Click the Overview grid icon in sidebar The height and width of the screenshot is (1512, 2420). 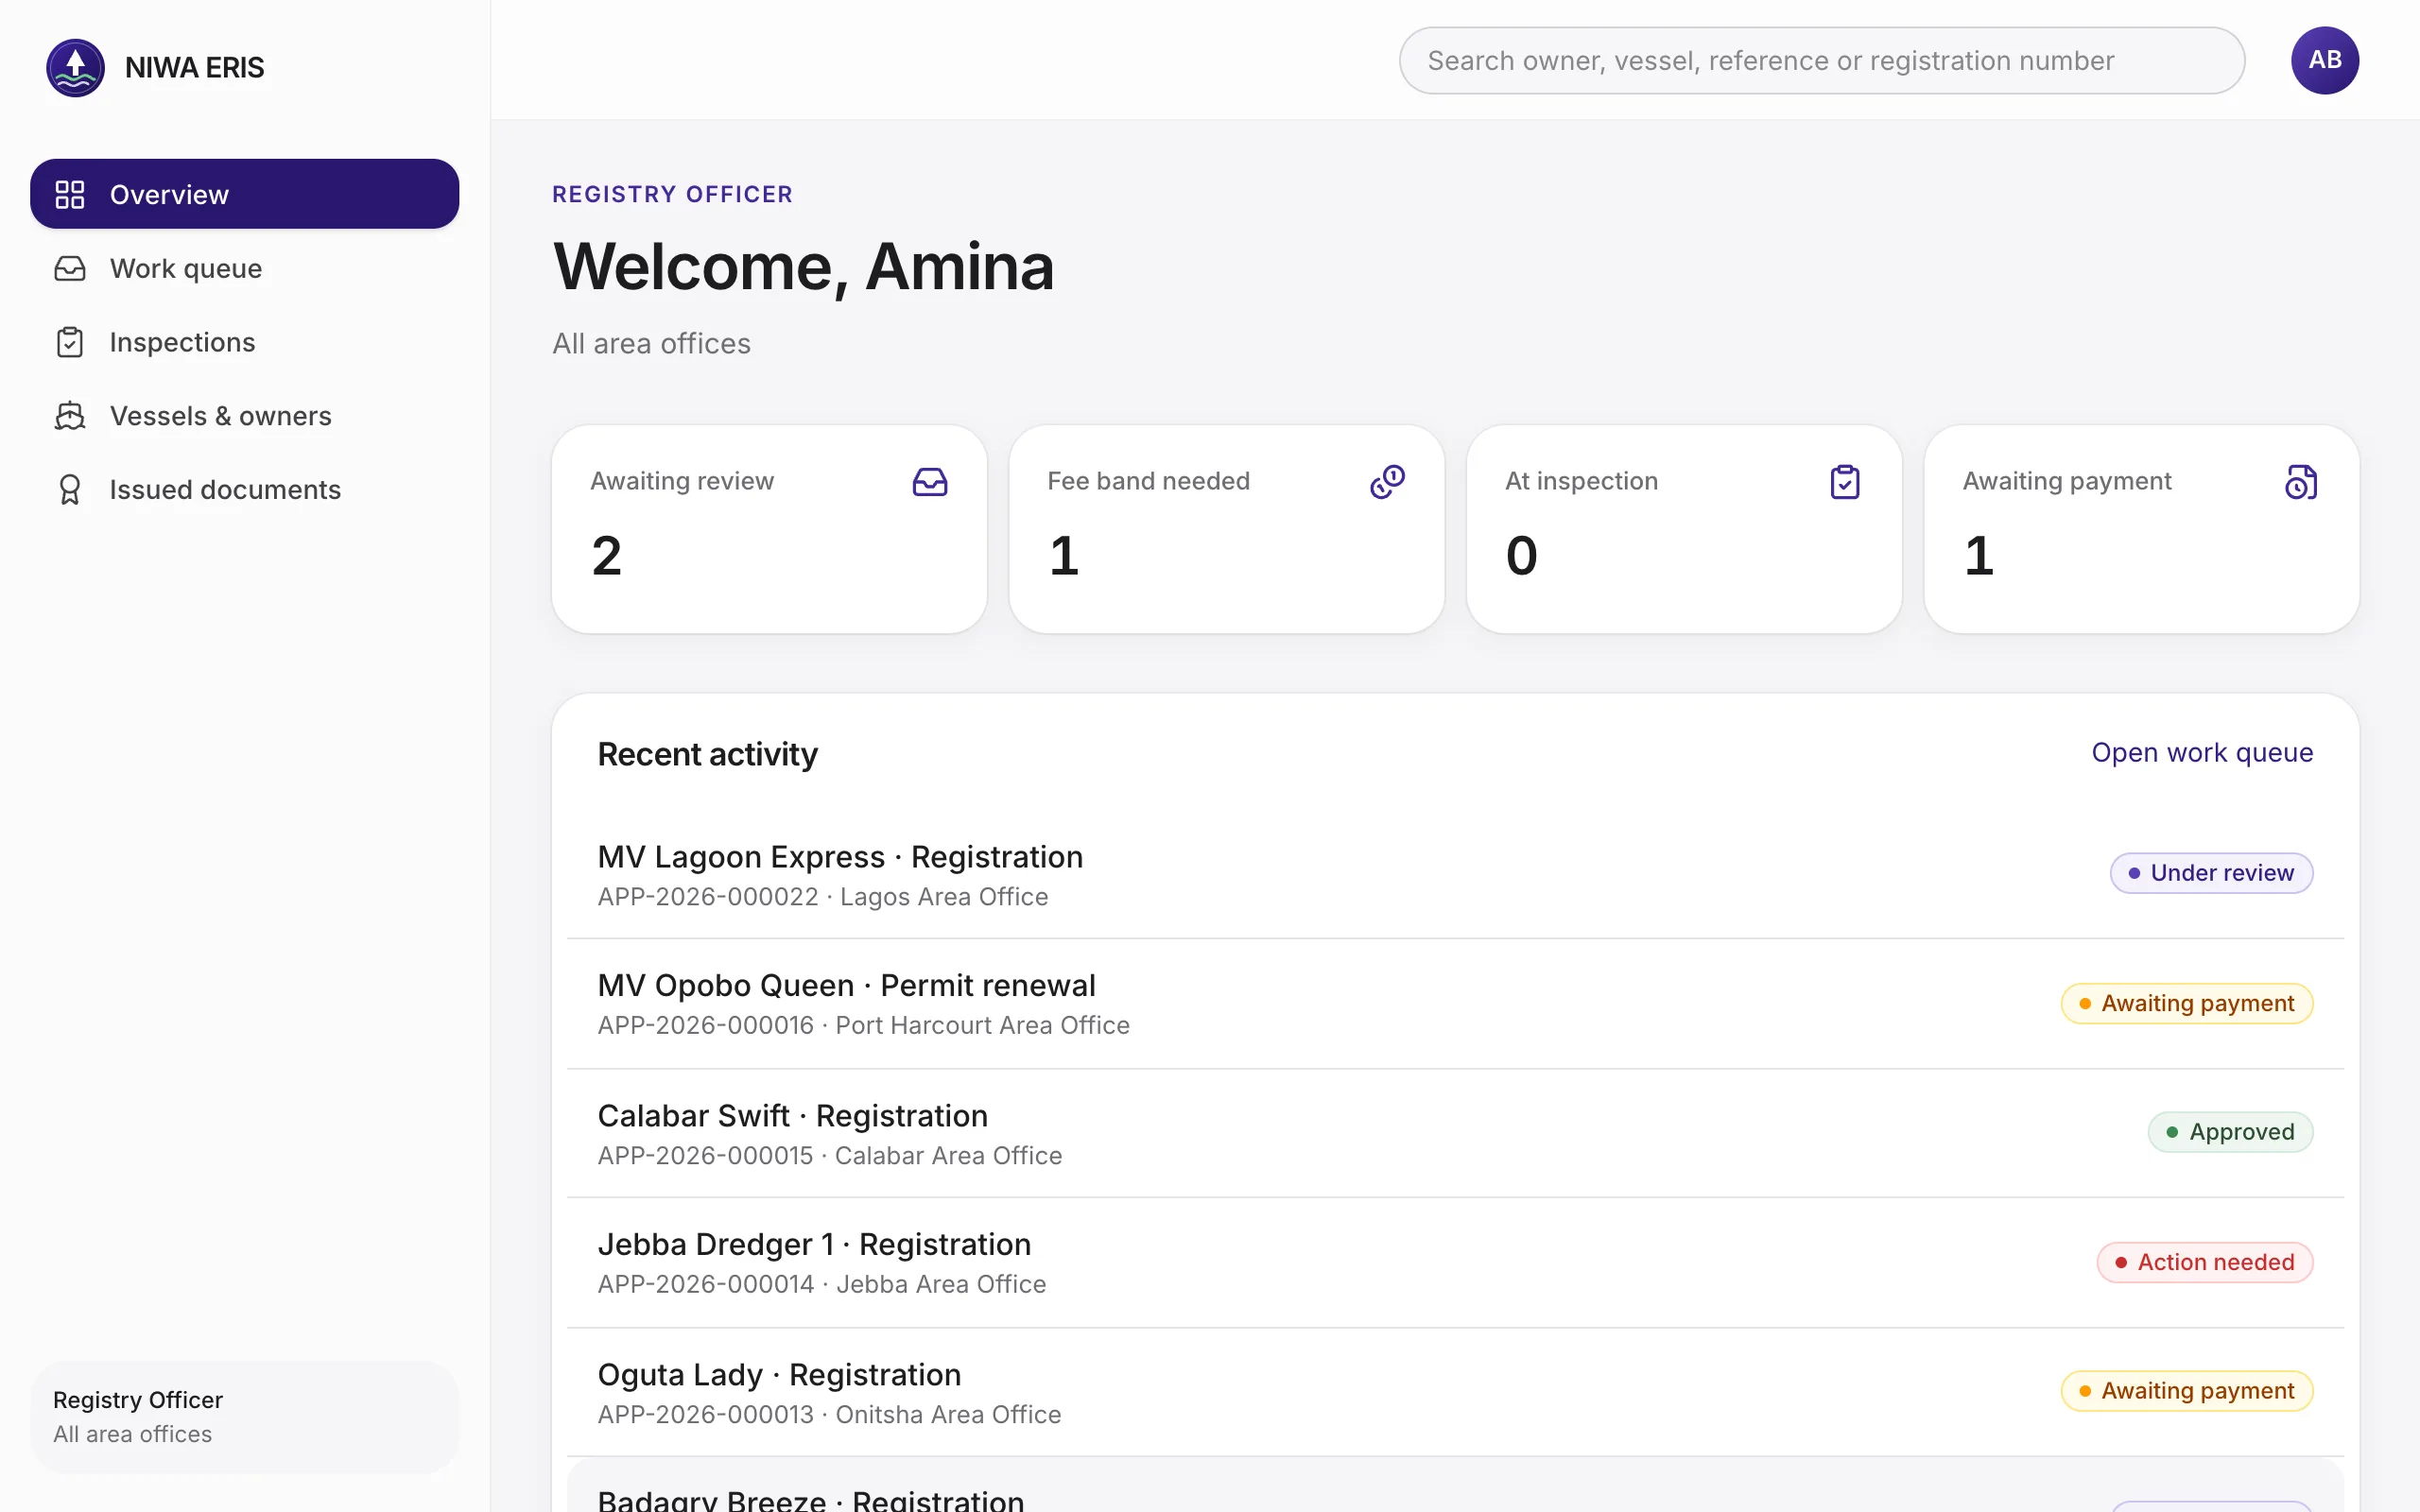click(69, 194)
